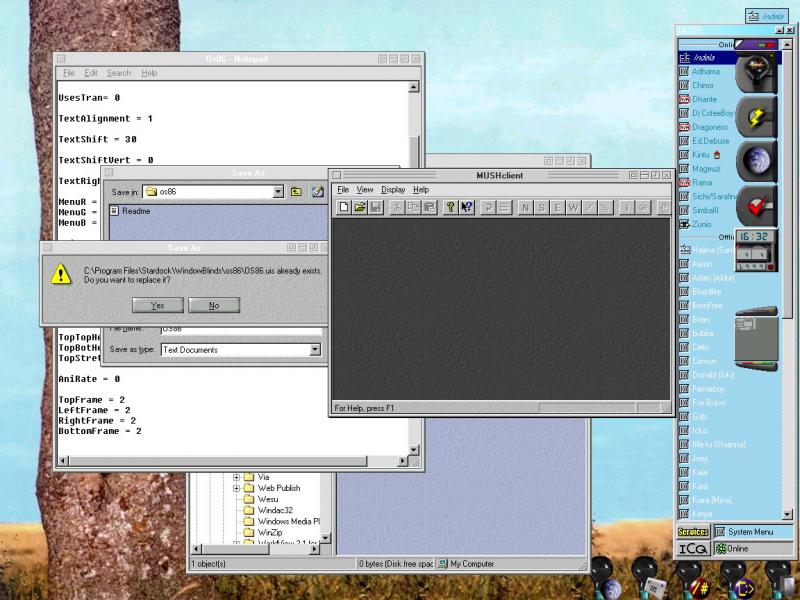The height and width of the screenshot is (600, 800).
Task: Open the Save as type dropdown
Action: point(315,350)
